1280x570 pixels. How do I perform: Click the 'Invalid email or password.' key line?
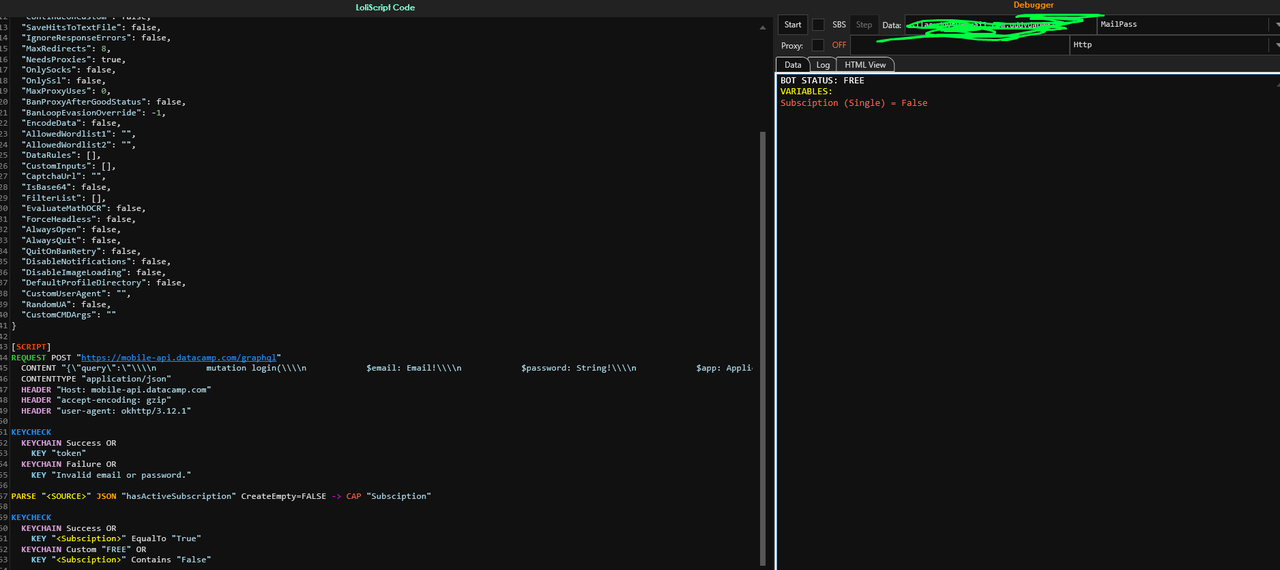(111, 475)
